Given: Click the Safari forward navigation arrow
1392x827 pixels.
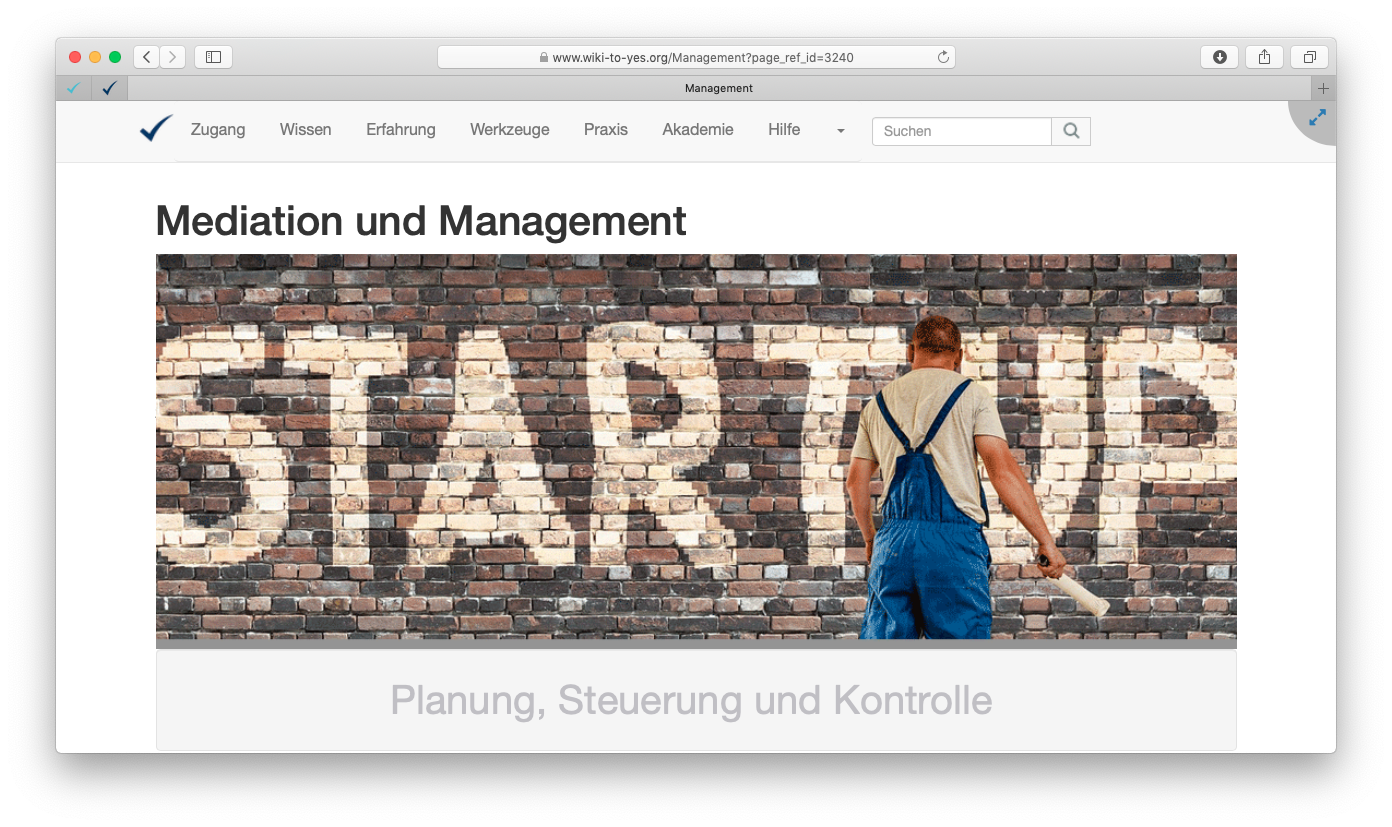Looking at the screenshot, I should point(173,57).
